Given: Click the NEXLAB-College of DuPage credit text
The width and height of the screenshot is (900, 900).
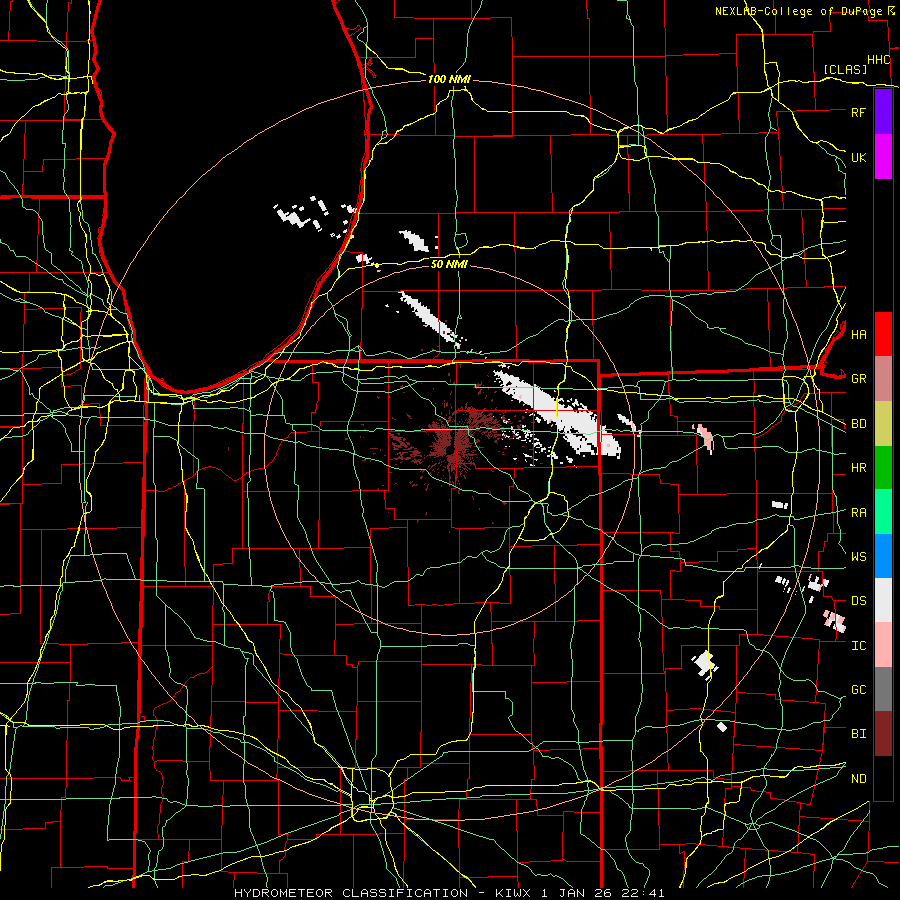Looking at the screenshot, I should pos(799,11).
